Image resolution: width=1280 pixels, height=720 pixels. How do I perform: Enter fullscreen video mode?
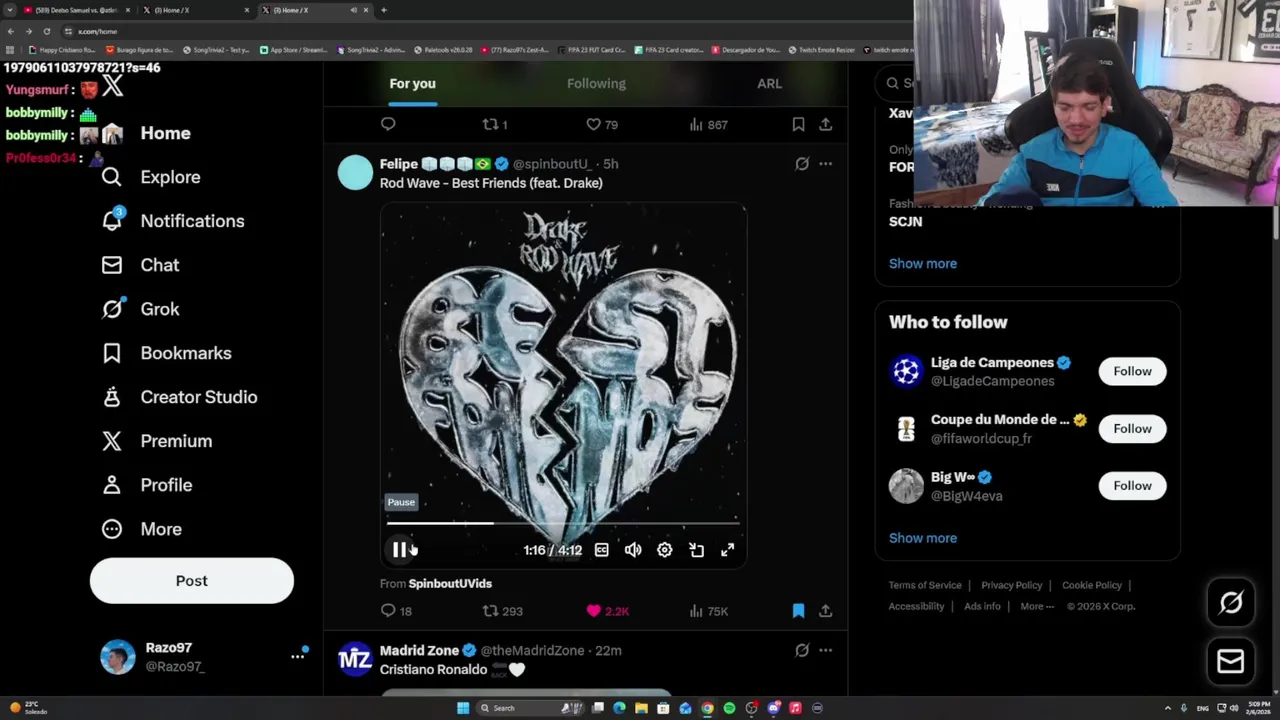(728, 550)
